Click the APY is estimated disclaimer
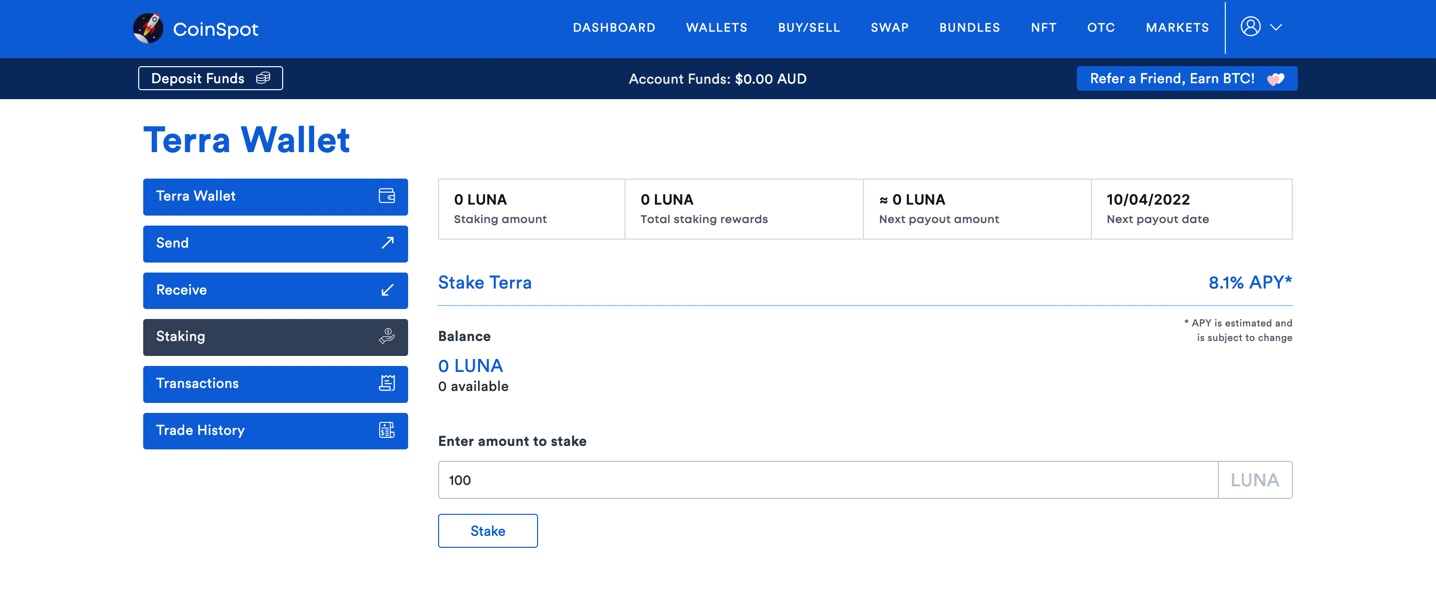Viewport: 1436px width, 604px height. click(1238, 330)
